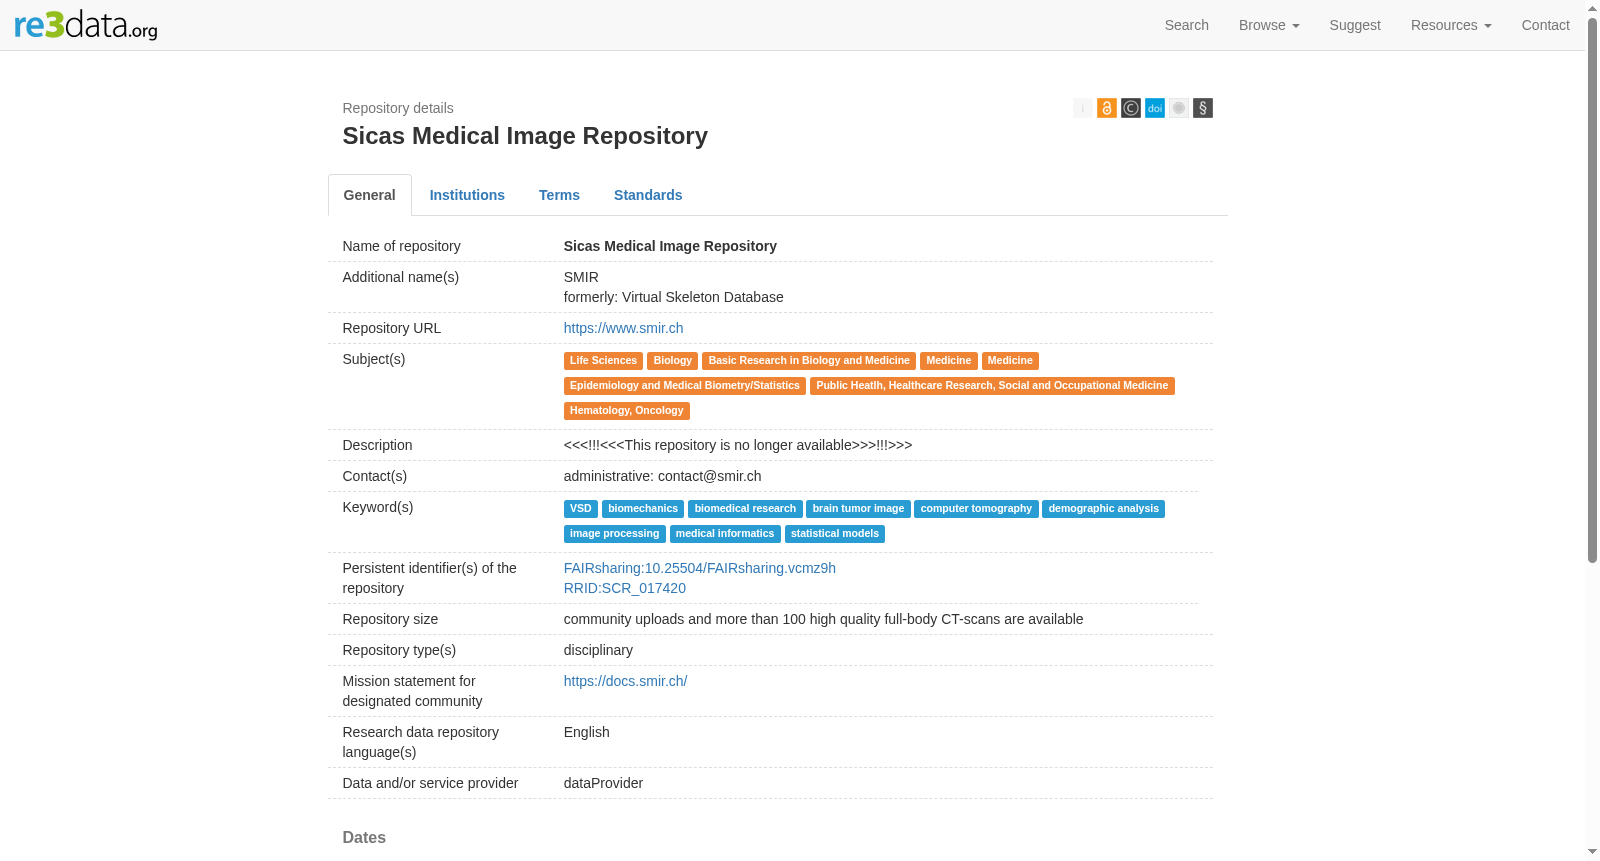
Task: Open the Browse dropdown menu
Action: [x=1269, y=25]
